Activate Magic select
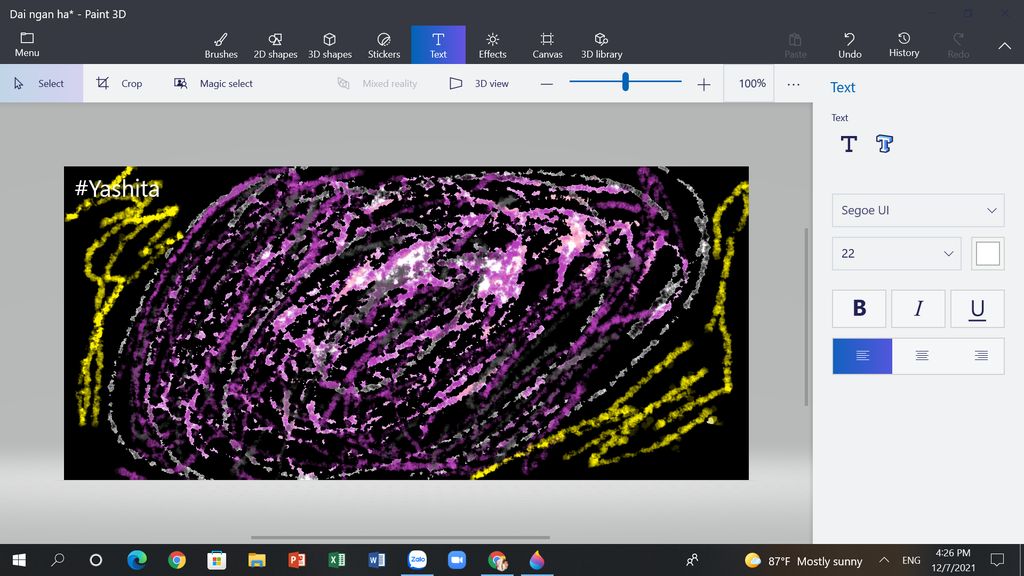The height and width of the screenshot is (576, 1024). tap(214, 84)
